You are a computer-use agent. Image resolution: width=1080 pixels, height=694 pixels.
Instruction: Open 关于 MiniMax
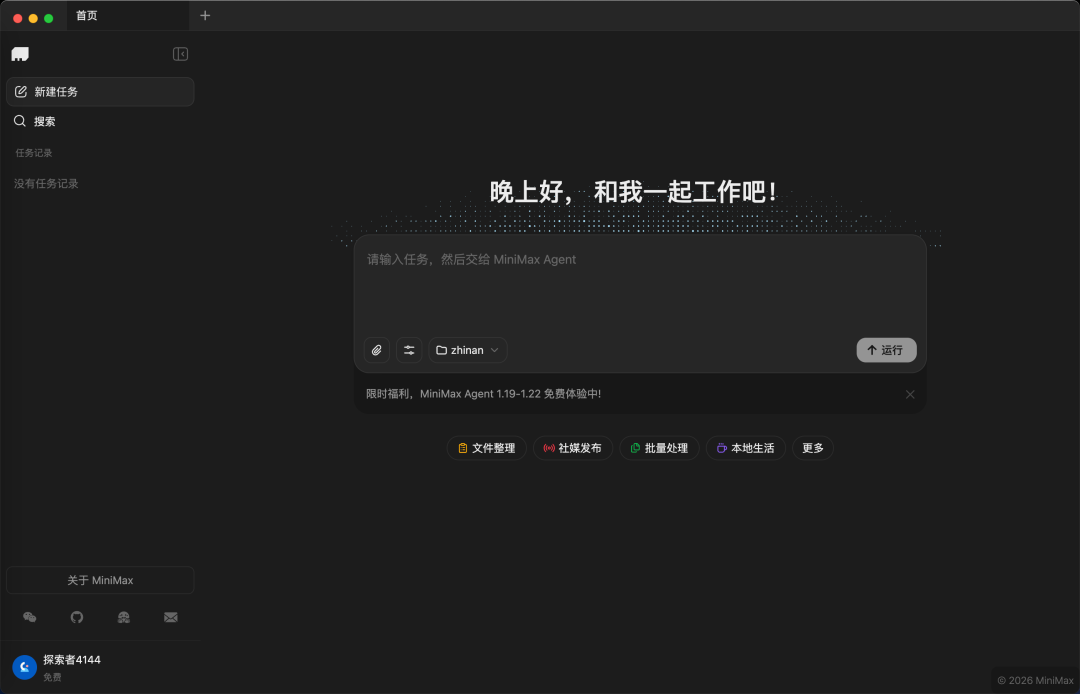tap(100, 580)
